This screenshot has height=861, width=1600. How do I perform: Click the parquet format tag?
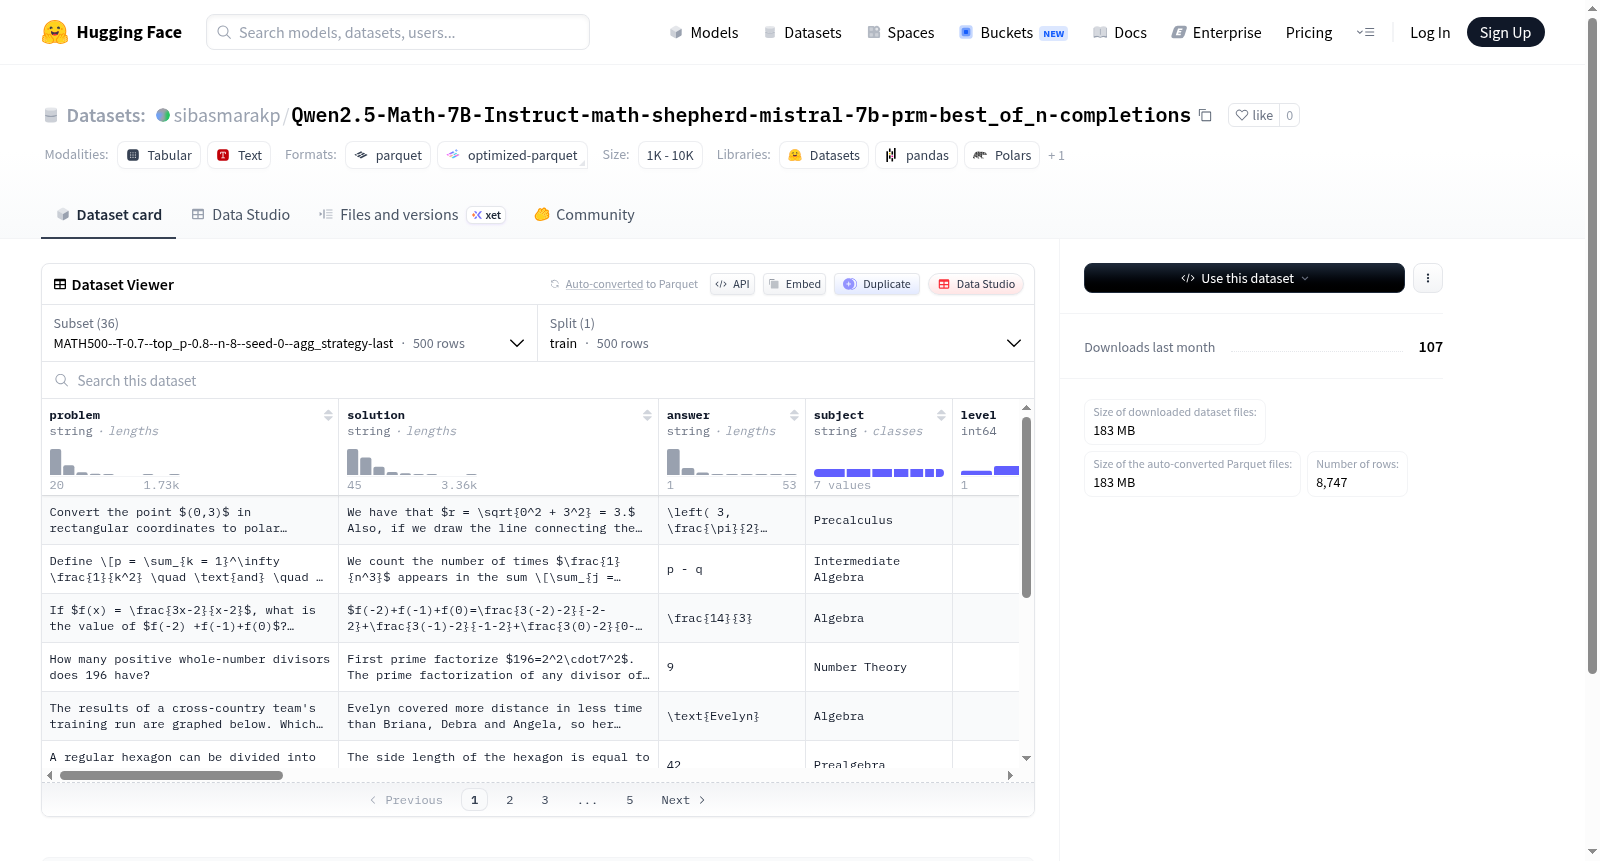click(x=388, y=155)
